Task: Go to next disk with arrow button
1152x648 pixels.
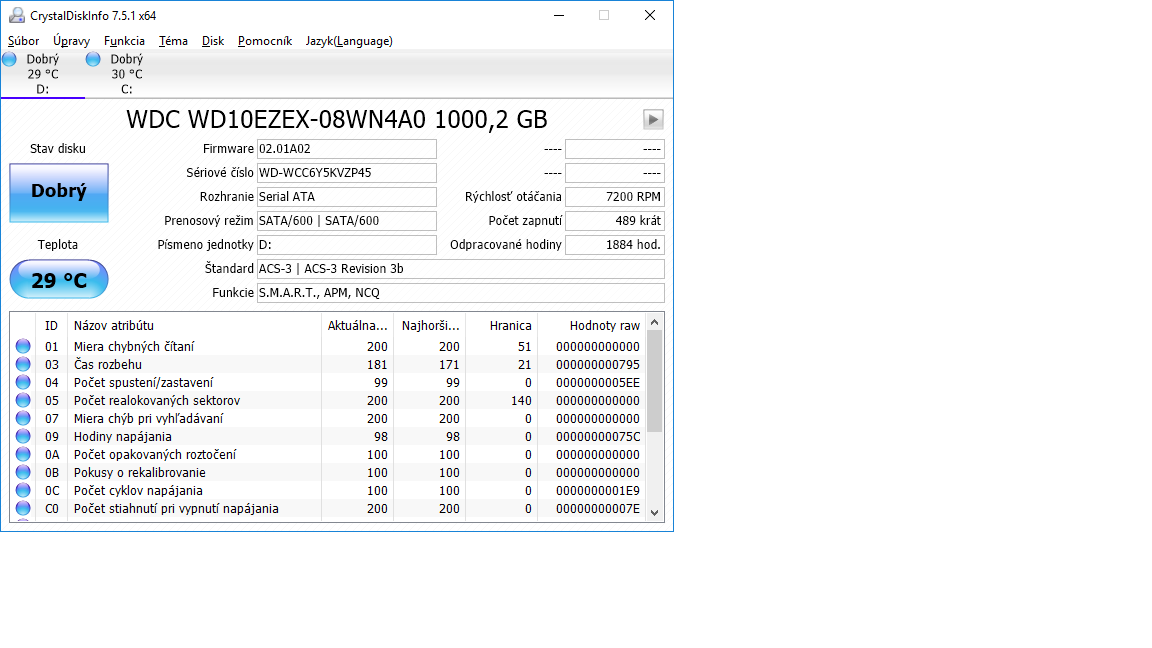Action: tap(653, 119)
